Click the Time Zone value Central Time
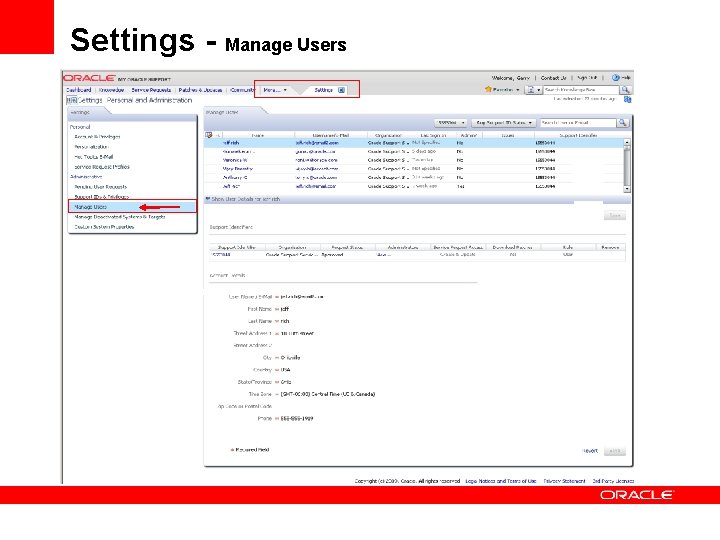The height and width of the screenshot is (540, 720). click(328, 394)
